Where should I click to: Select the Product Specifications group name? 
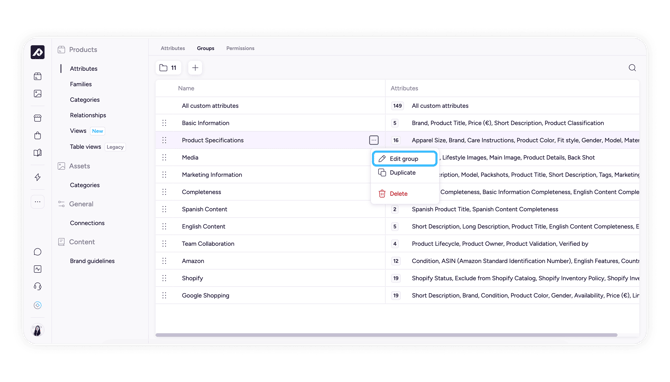[213, 140]
